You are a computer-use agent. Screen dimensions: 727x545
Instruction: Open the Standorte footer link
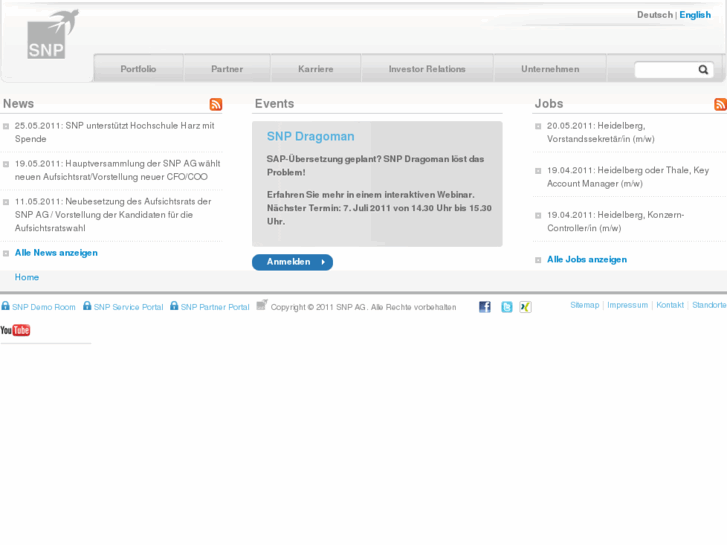click(x=709, y=305)
